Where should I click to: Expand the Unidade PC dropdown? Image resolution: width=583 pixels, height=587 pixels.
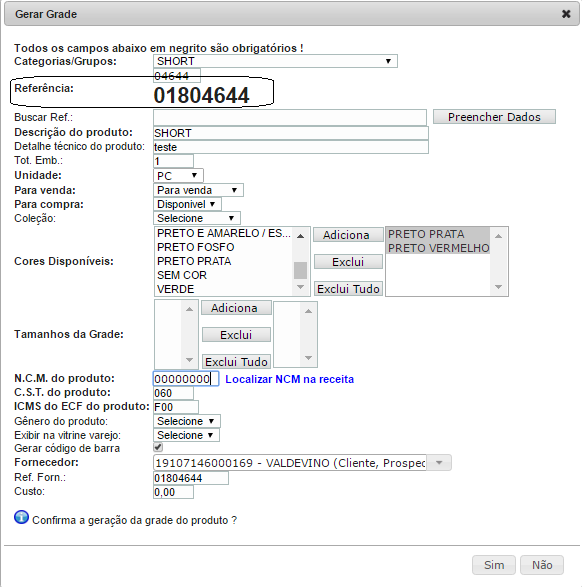pyautogui.click(x=178, y=175)
